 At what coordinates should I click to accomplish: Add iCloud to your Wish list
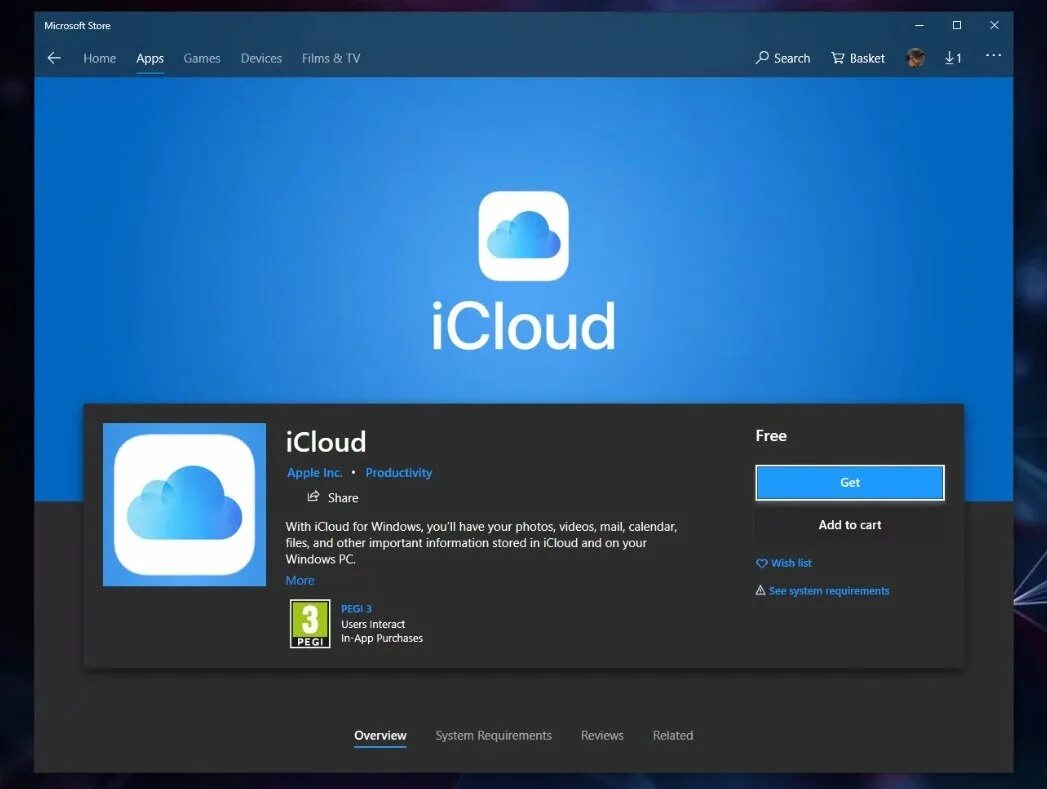coord(784,563)
